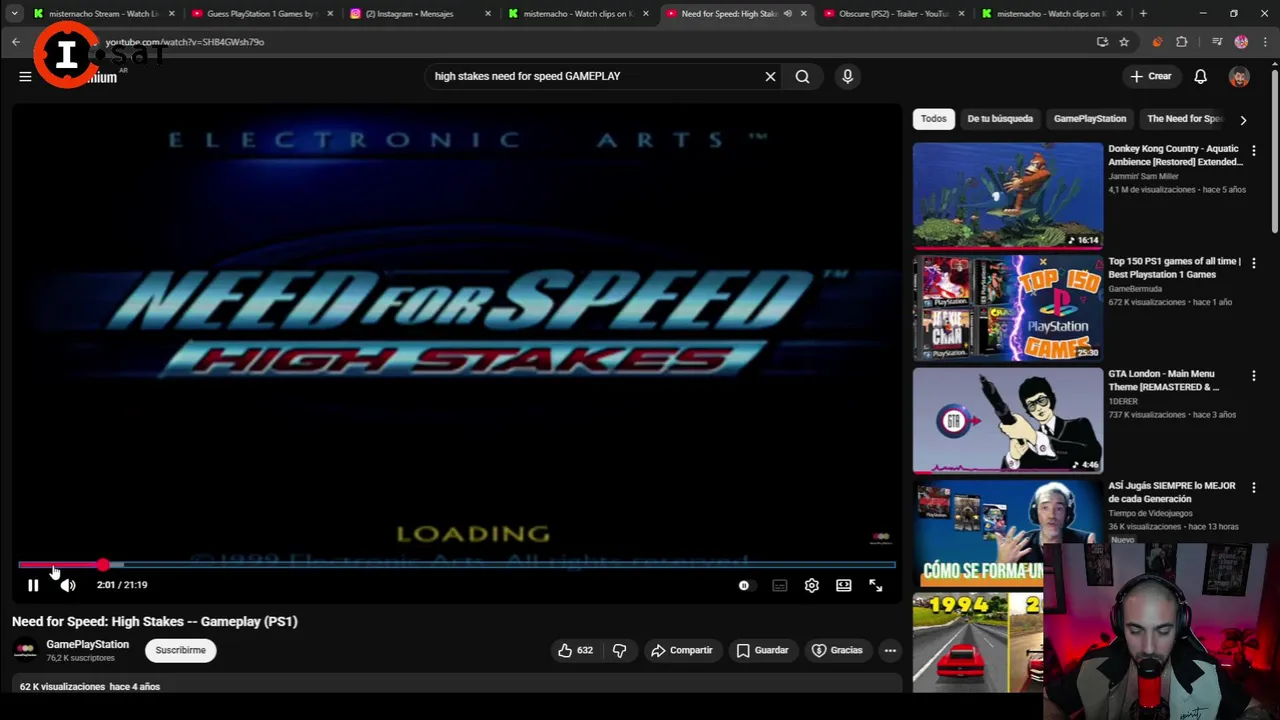
Task: Open the three-dot menu below the video
Action: click(890, 650)
